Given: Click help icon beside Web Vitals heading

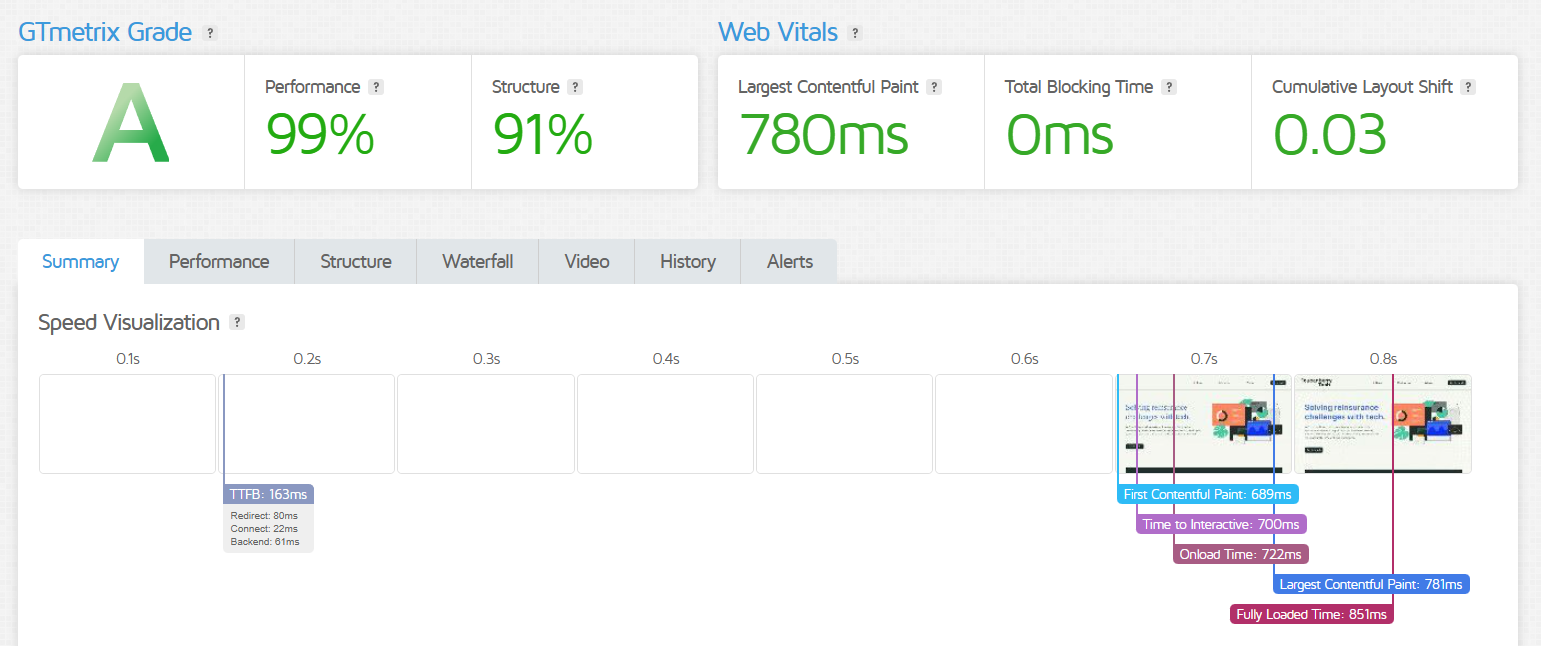Looking at the screenshot, I should point(855,33).
